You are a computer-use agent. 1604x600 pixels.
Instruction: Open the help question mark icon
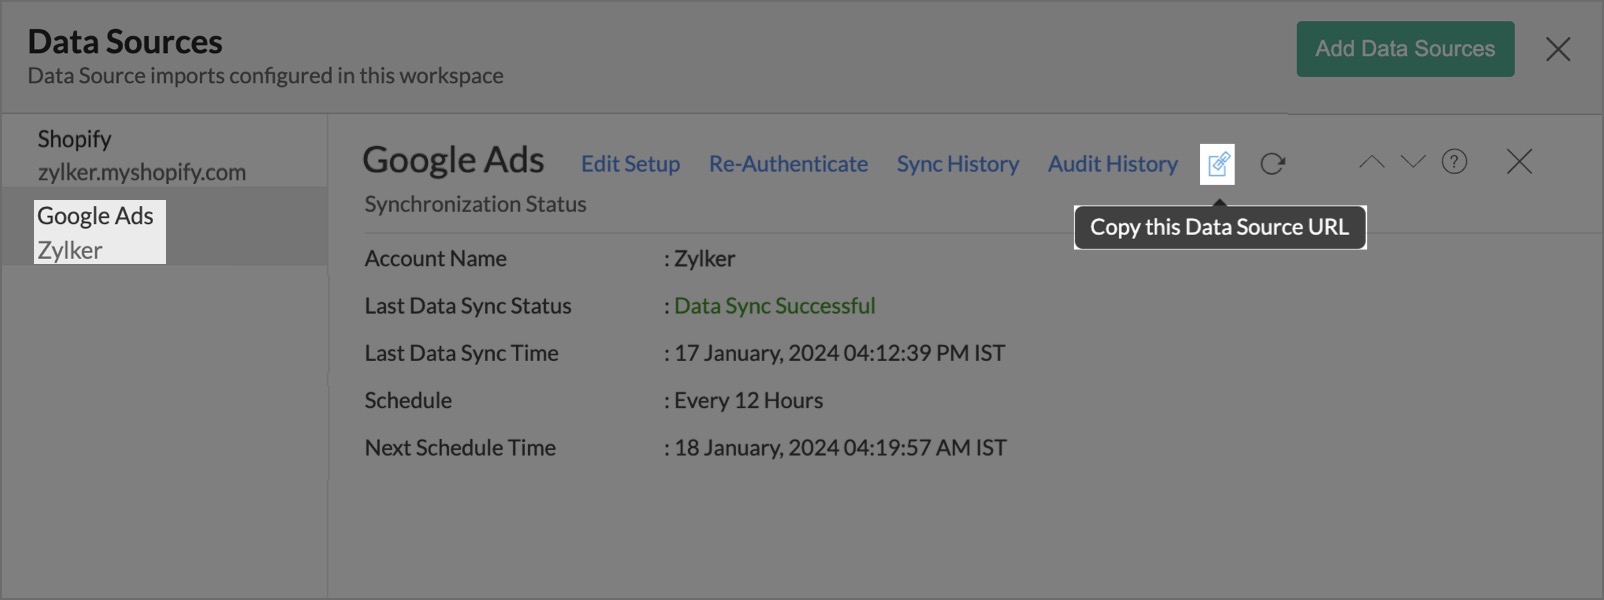coord(1454,161)
